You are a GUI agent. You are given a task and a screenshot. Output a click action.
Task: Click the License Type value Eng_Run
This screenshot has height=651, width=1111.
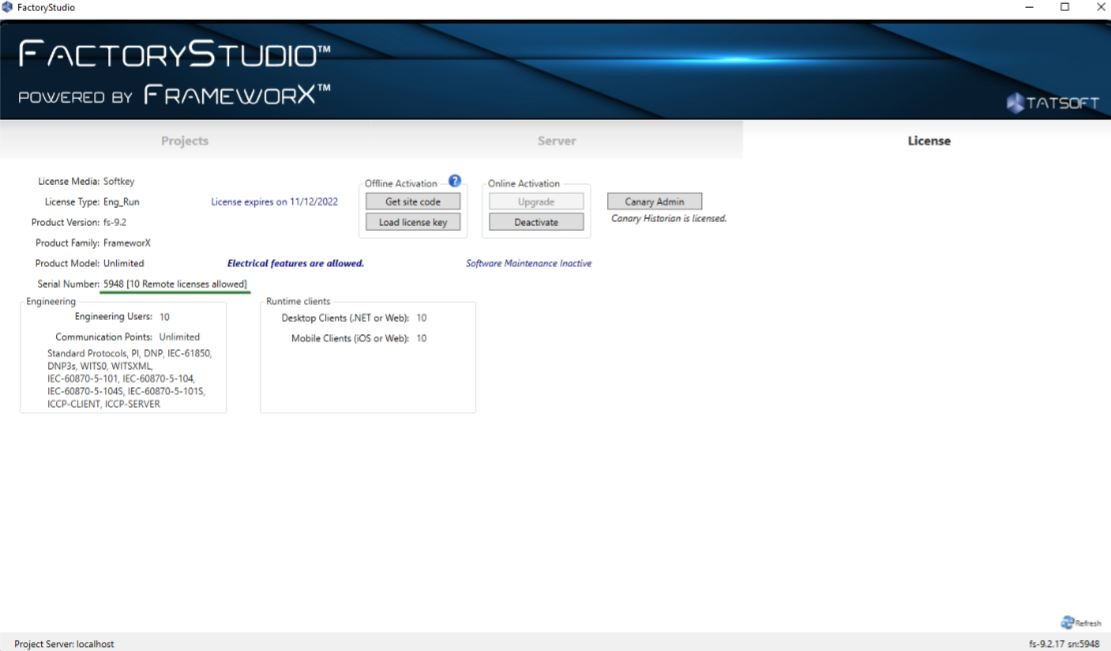click(121, 202)
